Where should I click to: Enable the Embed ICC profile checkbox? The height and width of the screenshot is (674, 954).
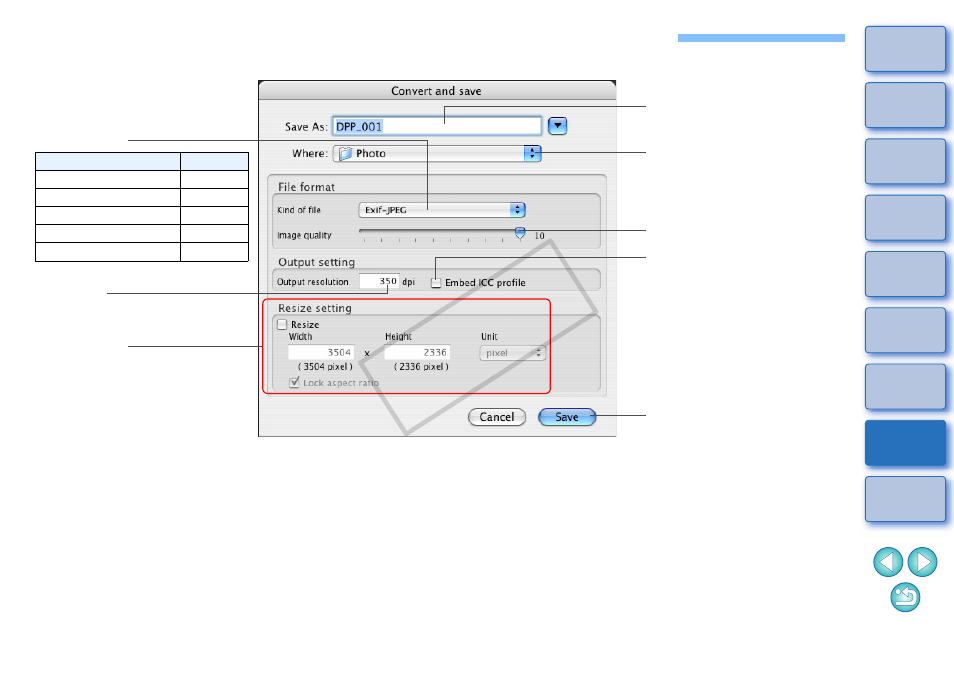436,283
